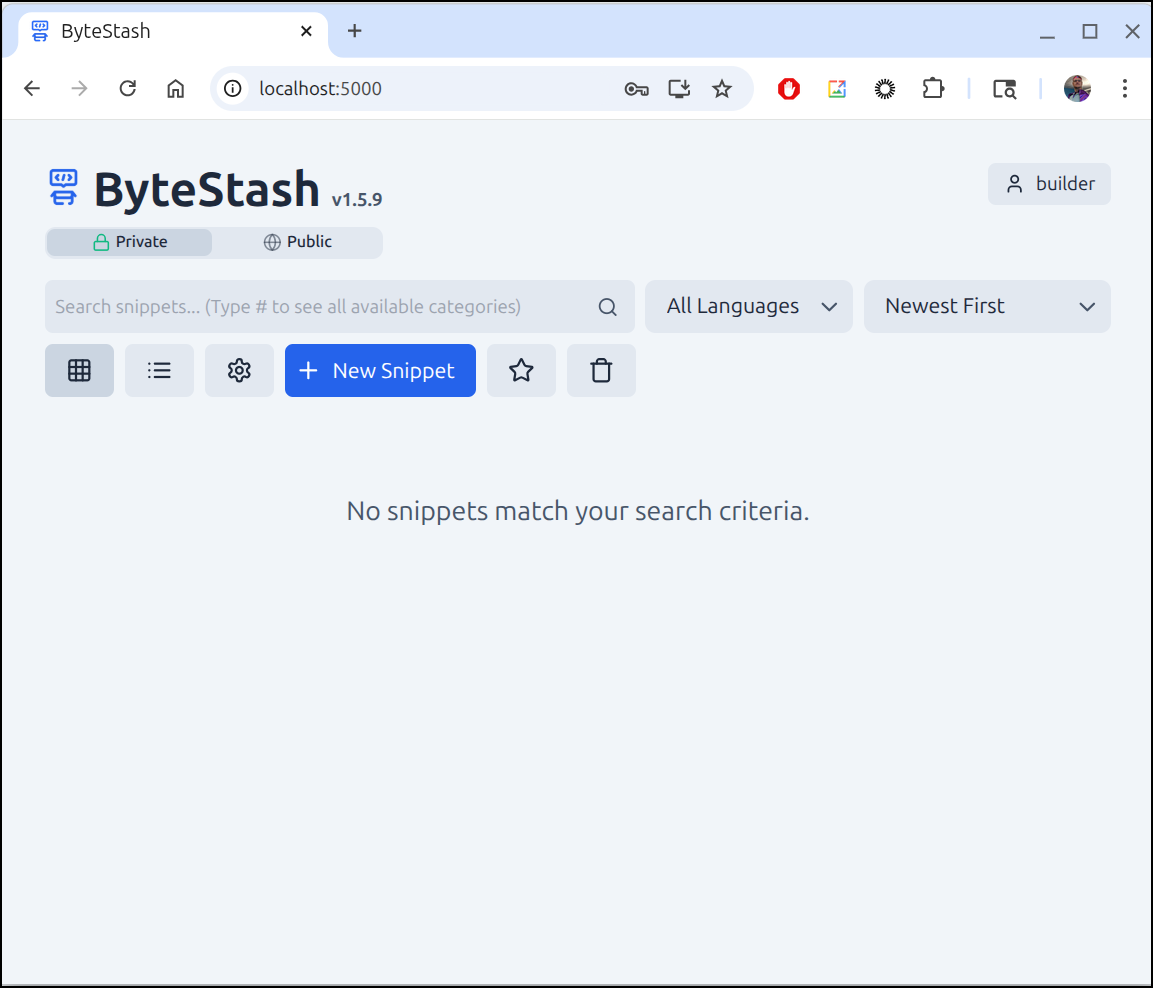Expand the All Languages dropdown
The image size is (1153, 988).
click(749, 307)
